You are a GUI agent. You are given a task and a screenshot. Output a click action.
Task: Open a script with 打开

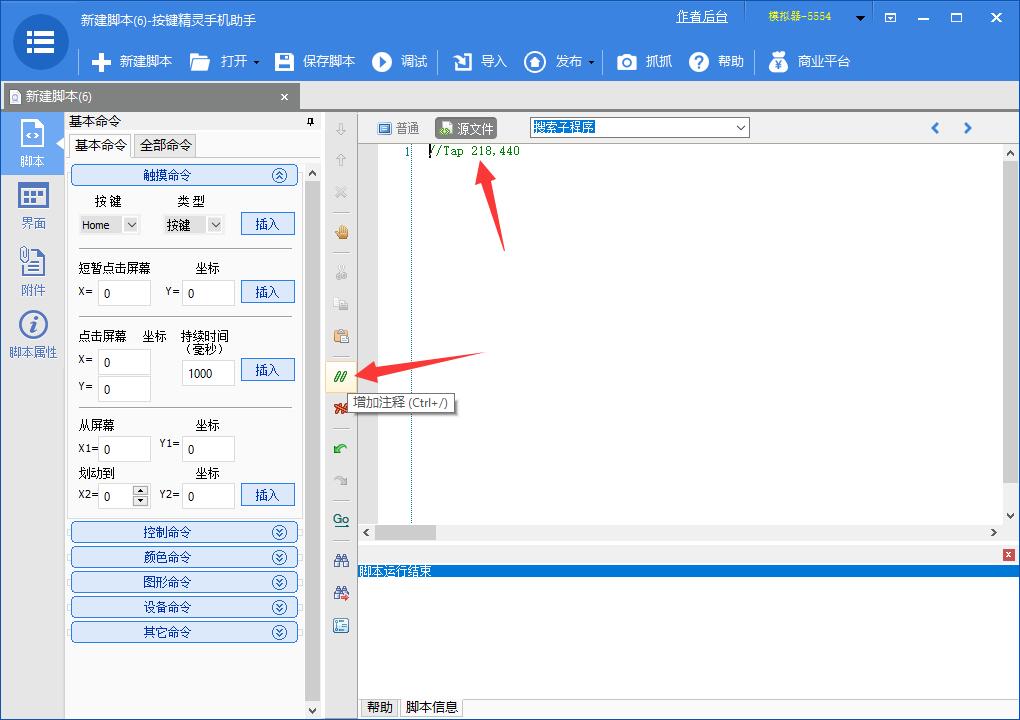(x=218, y=62)
